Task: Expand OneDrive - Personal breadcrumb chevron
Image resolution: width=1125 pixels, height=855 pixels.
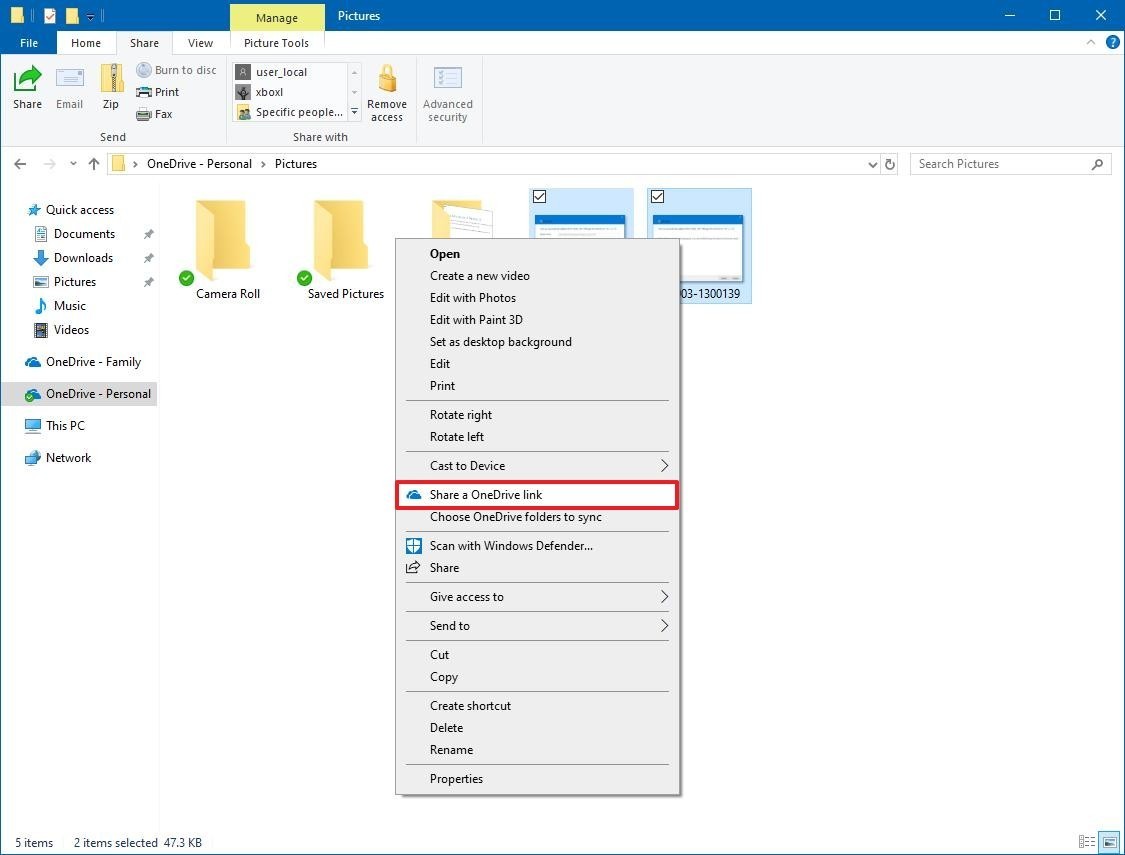Action: (263, 164)
